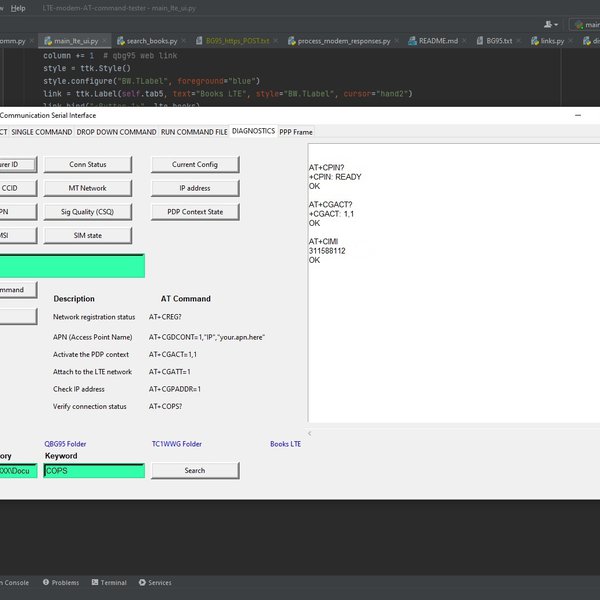Click the AT+CGDCONT APN command text
The height and width of the screenshot is (600, 600).
(x=207, y=337)
